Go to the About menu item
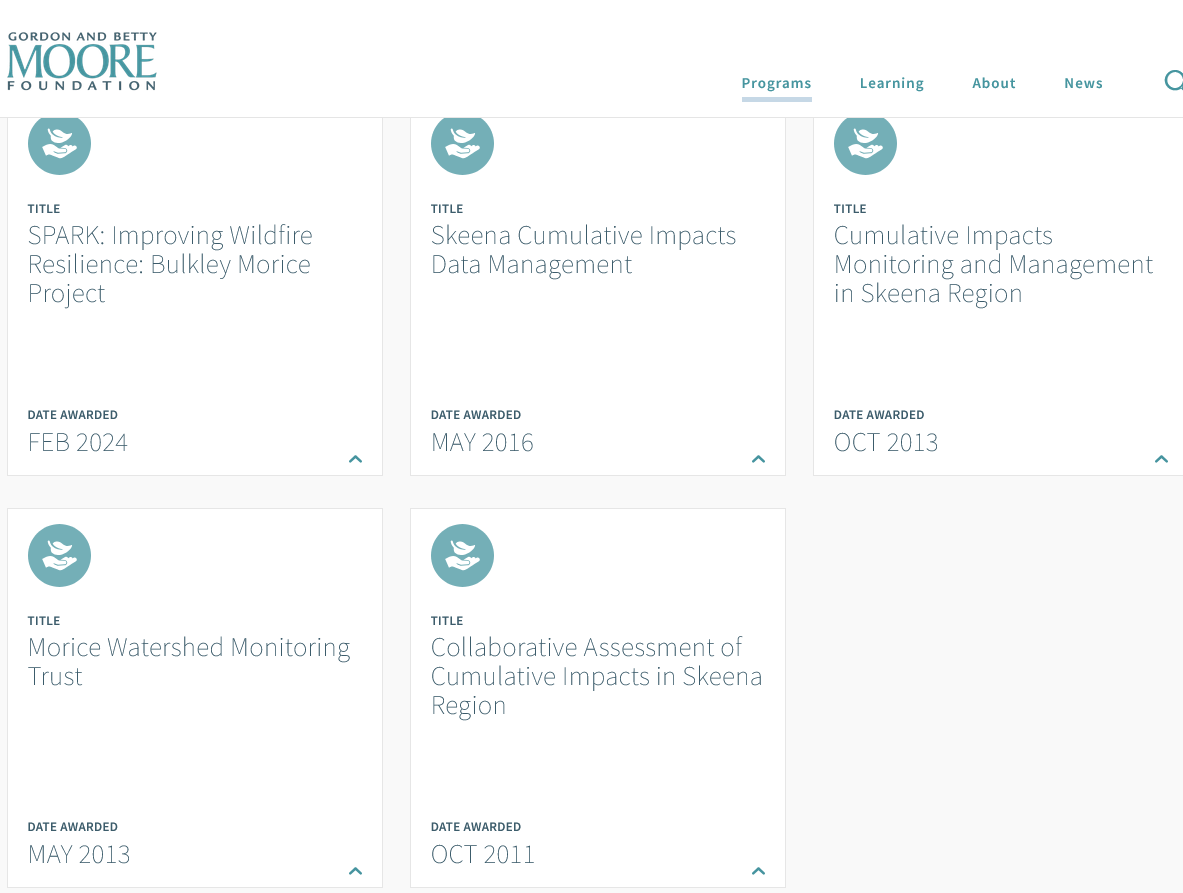Screen dimensions: 1183x893 pos(993,83)
